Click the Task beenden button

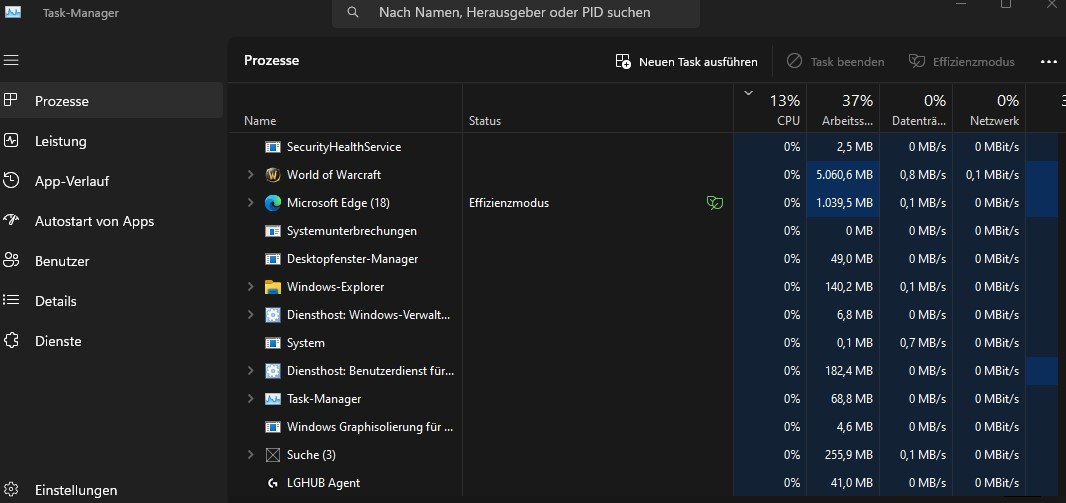click(x=836, y=62)
